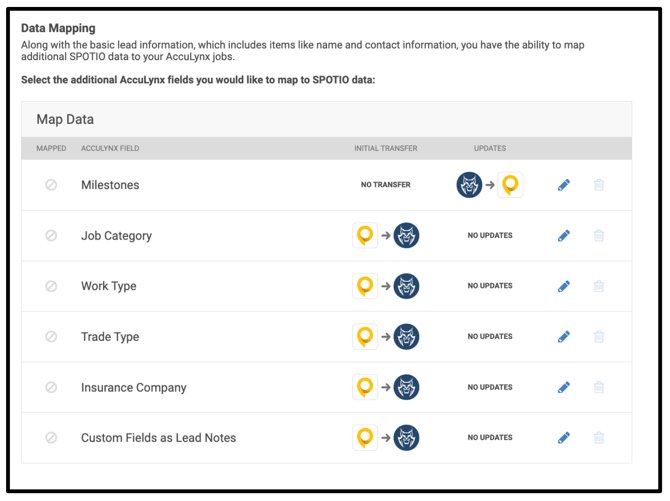Click AccuLynx logo in Job Category row
Image resolution: width=670 pixels, height=501 pixels.
[406, 236]
